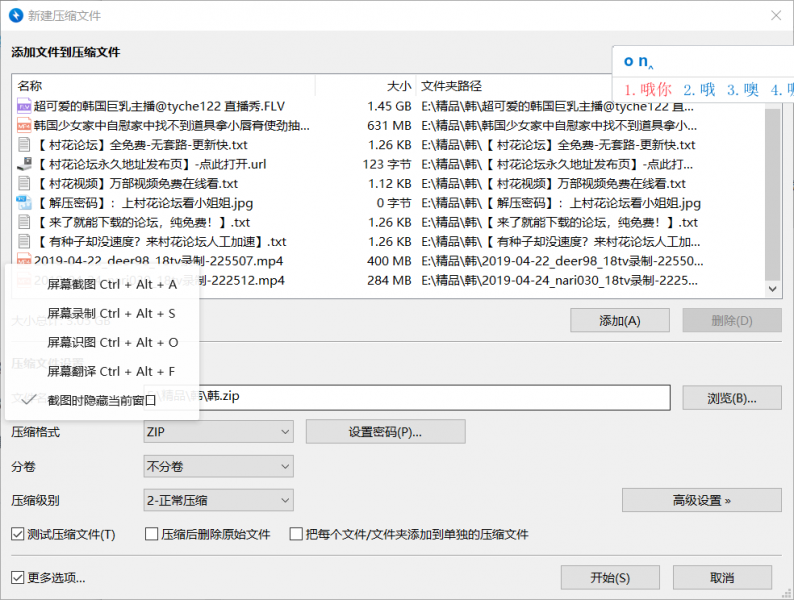Expand the 分卷 dropdown showing 不分卷
The height and width of the screenshot is (600, 794).
[218, 466]
